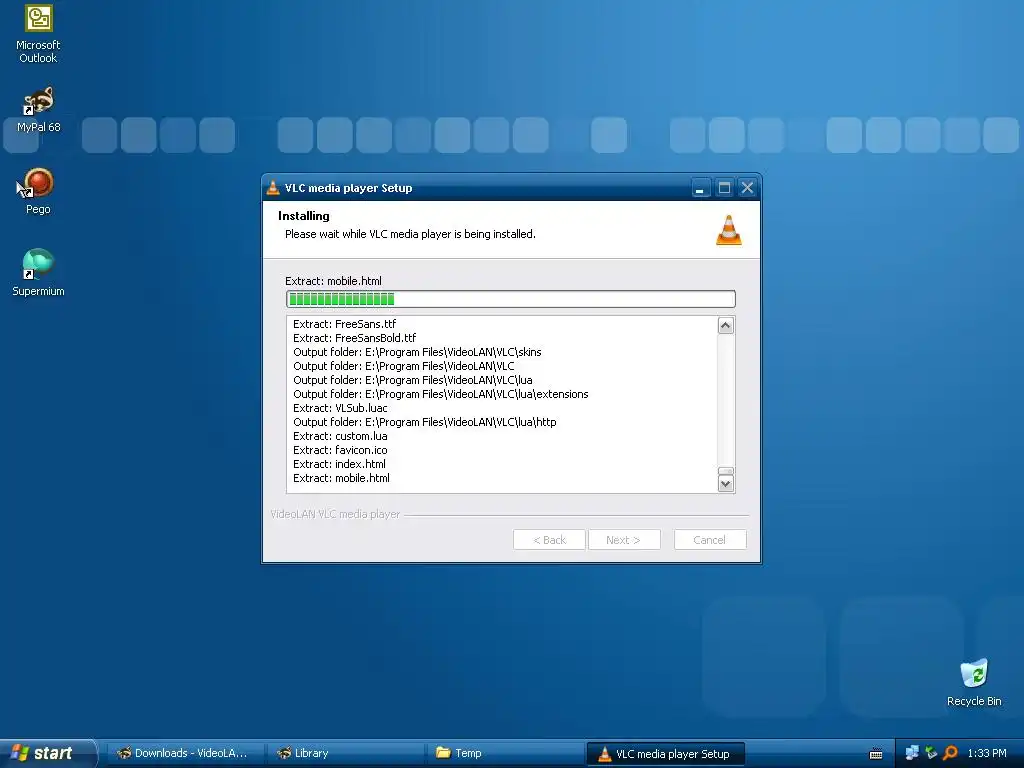Select the log line ending with 'lua\extensions'
This screenshot has width=1024, height=768.
click(441, 394)
